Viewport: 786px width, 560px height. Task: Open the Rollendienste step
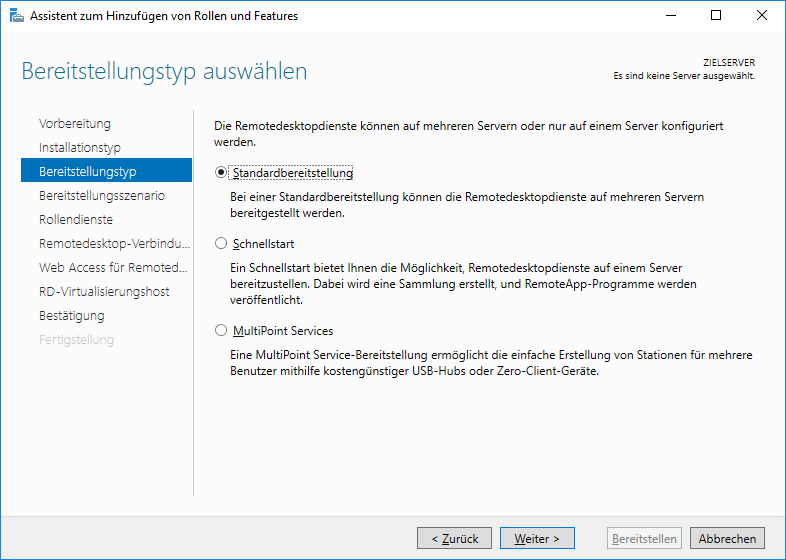coord(76,220)
